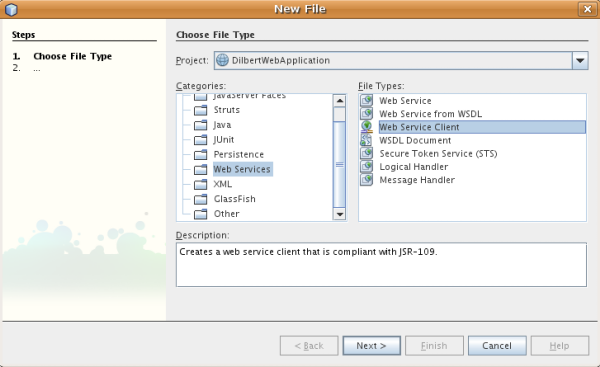Screen dimensions: 600x367
Task: Click the WSDL Document icon
Action: tap(367, 140)
